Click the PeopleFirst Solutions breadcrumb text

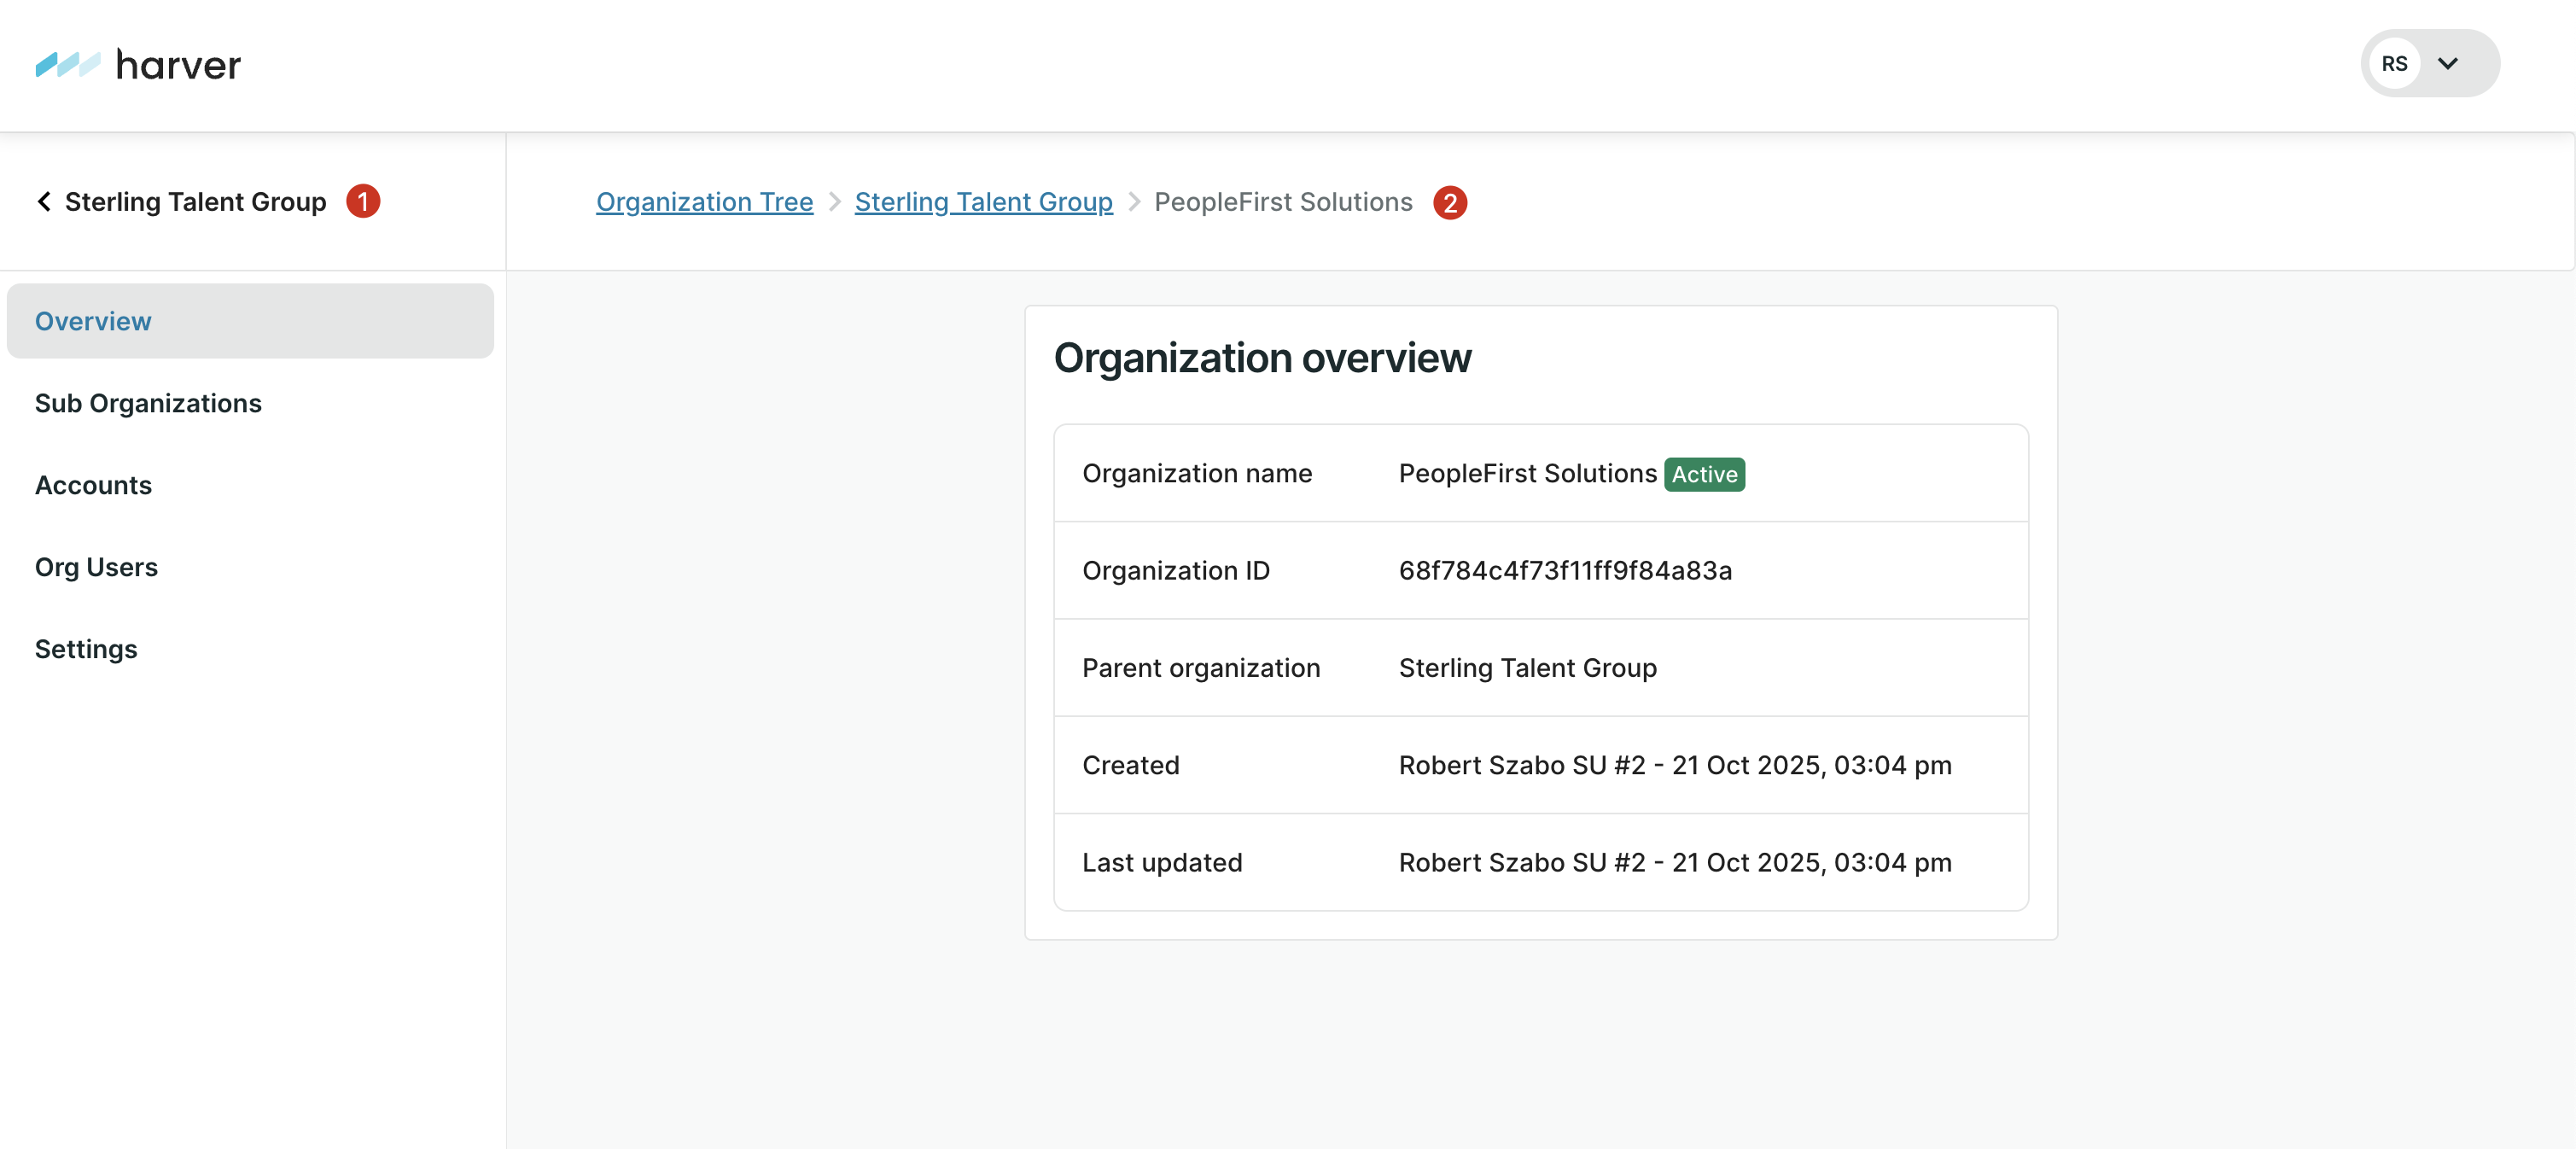click(x=1282, y=202)
